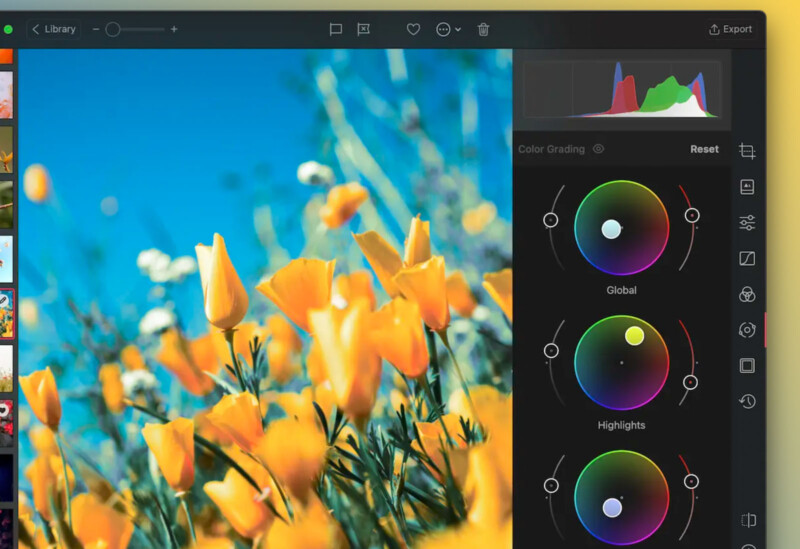Click the zoom out minus button
The width and height of the screenshot is (800, 549).
[x=95, y=29]
